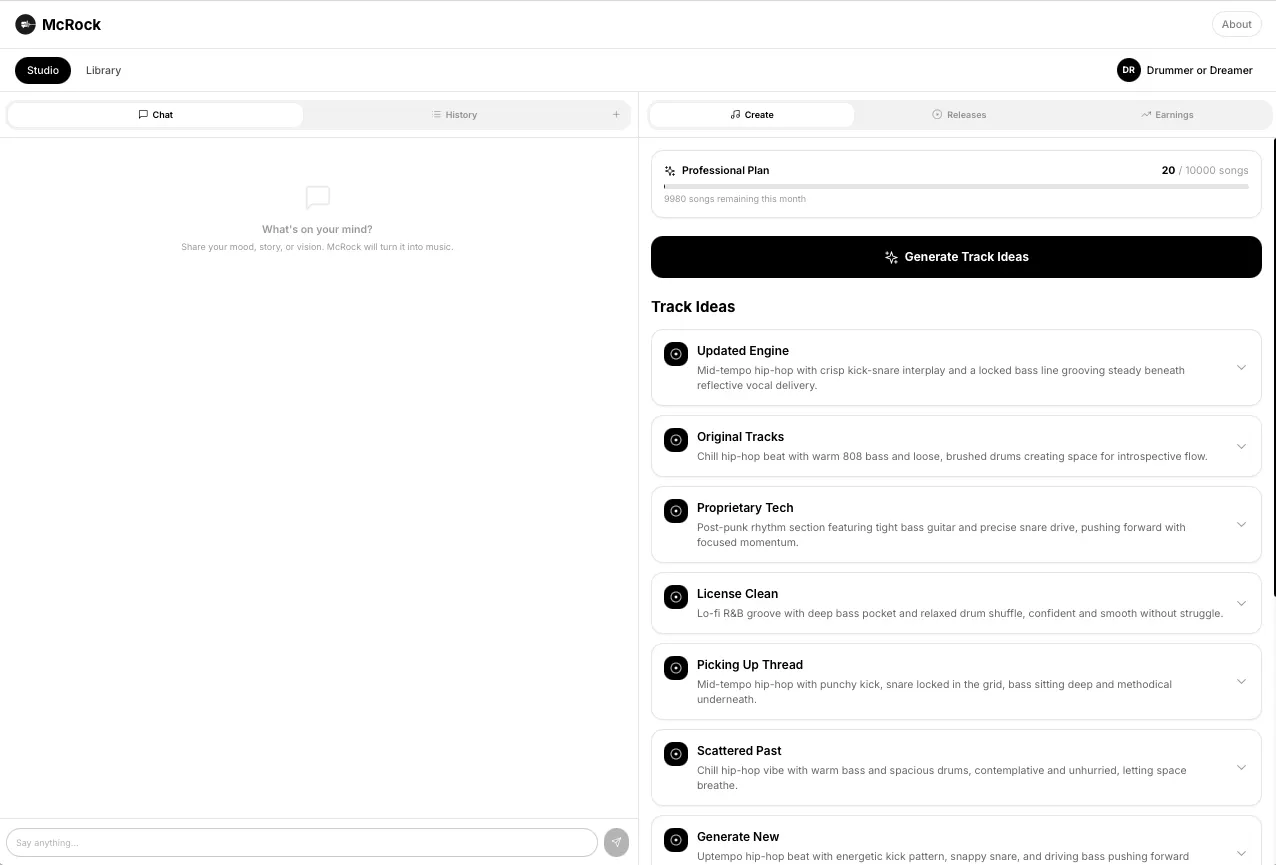Expand the Proprietary Tech chevron

tap(1241, 524)
